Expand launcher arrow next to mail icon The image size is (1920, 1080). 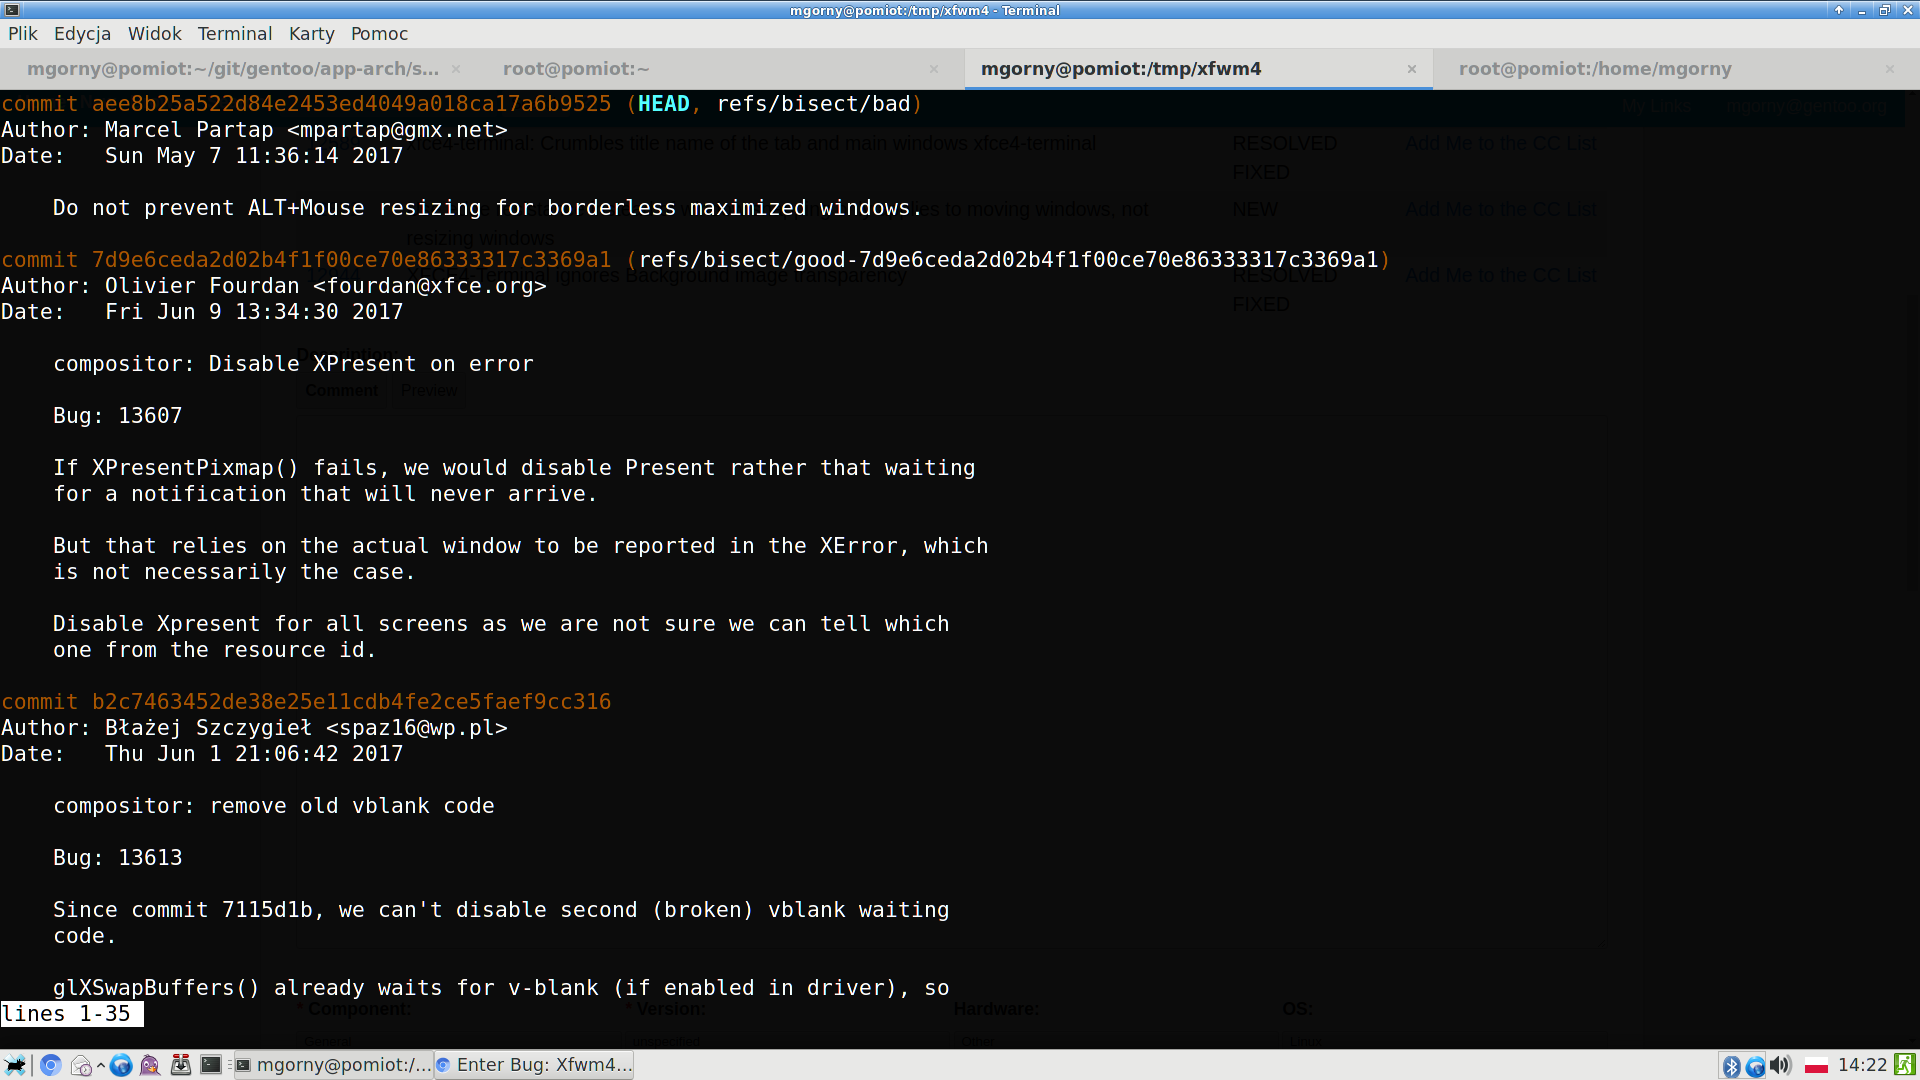(x=101, y=1065)
